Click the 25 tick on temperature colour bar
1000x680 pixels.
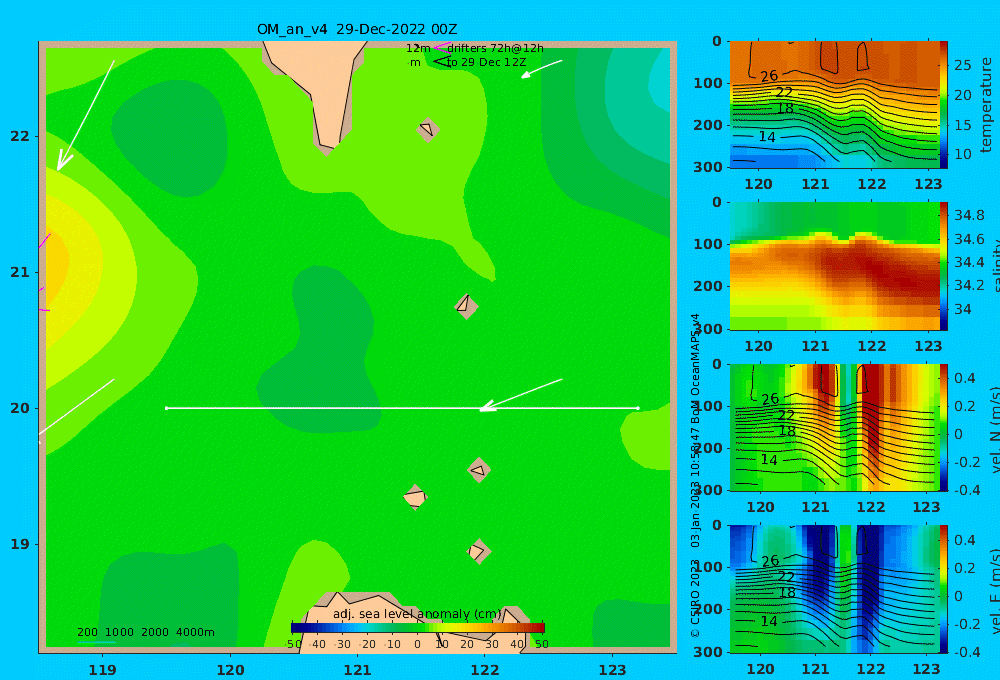[x=963, y=65]
